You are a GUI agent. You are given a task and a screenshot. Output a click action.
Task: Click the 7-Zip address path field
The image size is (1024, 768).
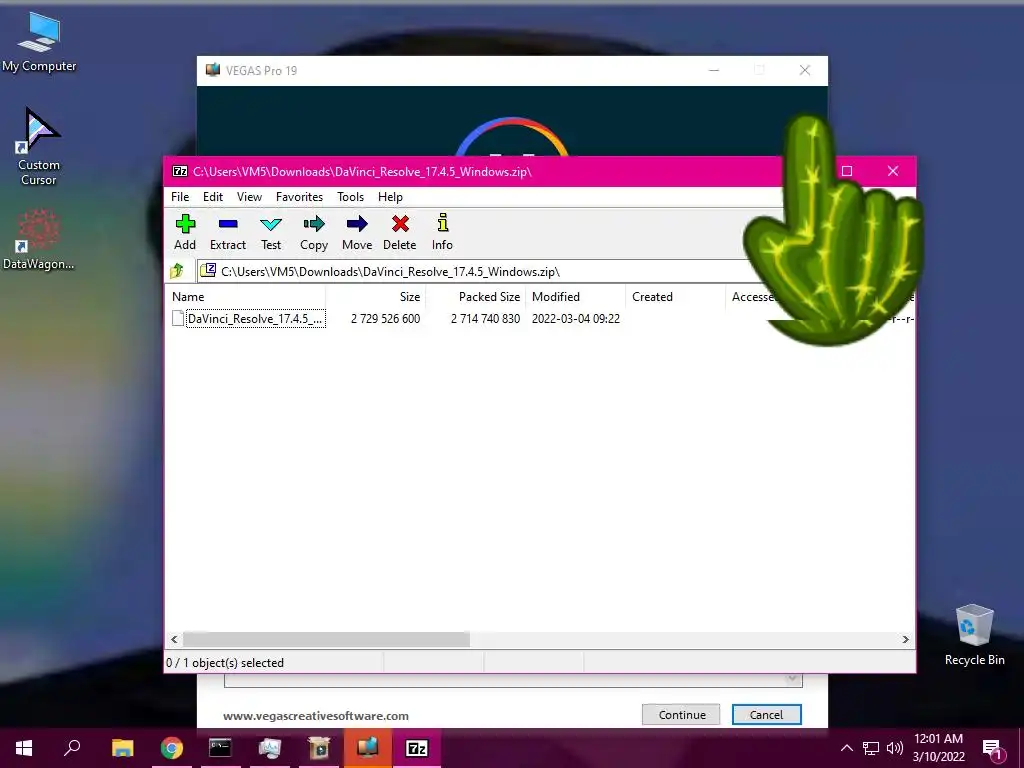[x=483, y=272]
